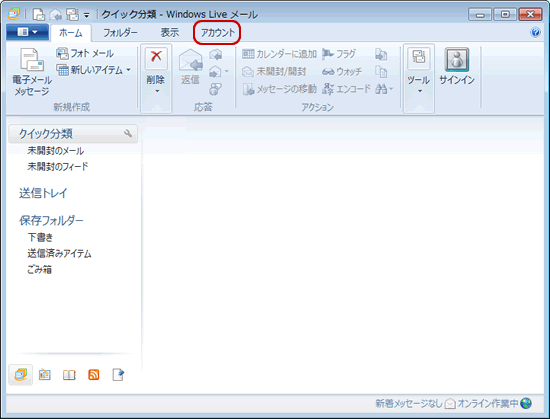Click メッセージの移動
This screenshot has width=550, height=419.
pos(280,89)
